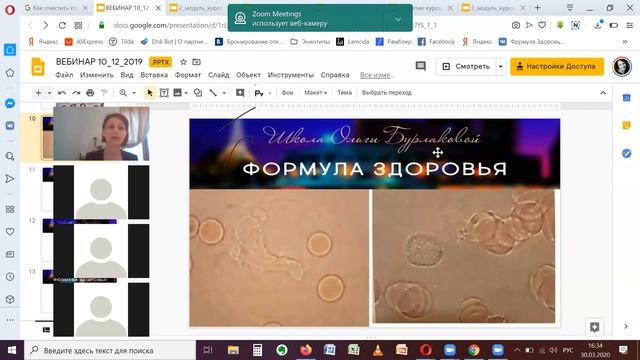This screenshot has height=360, width=640.
Task: Collapse the toolbar with the up chevron
Action: coord(603,93)
